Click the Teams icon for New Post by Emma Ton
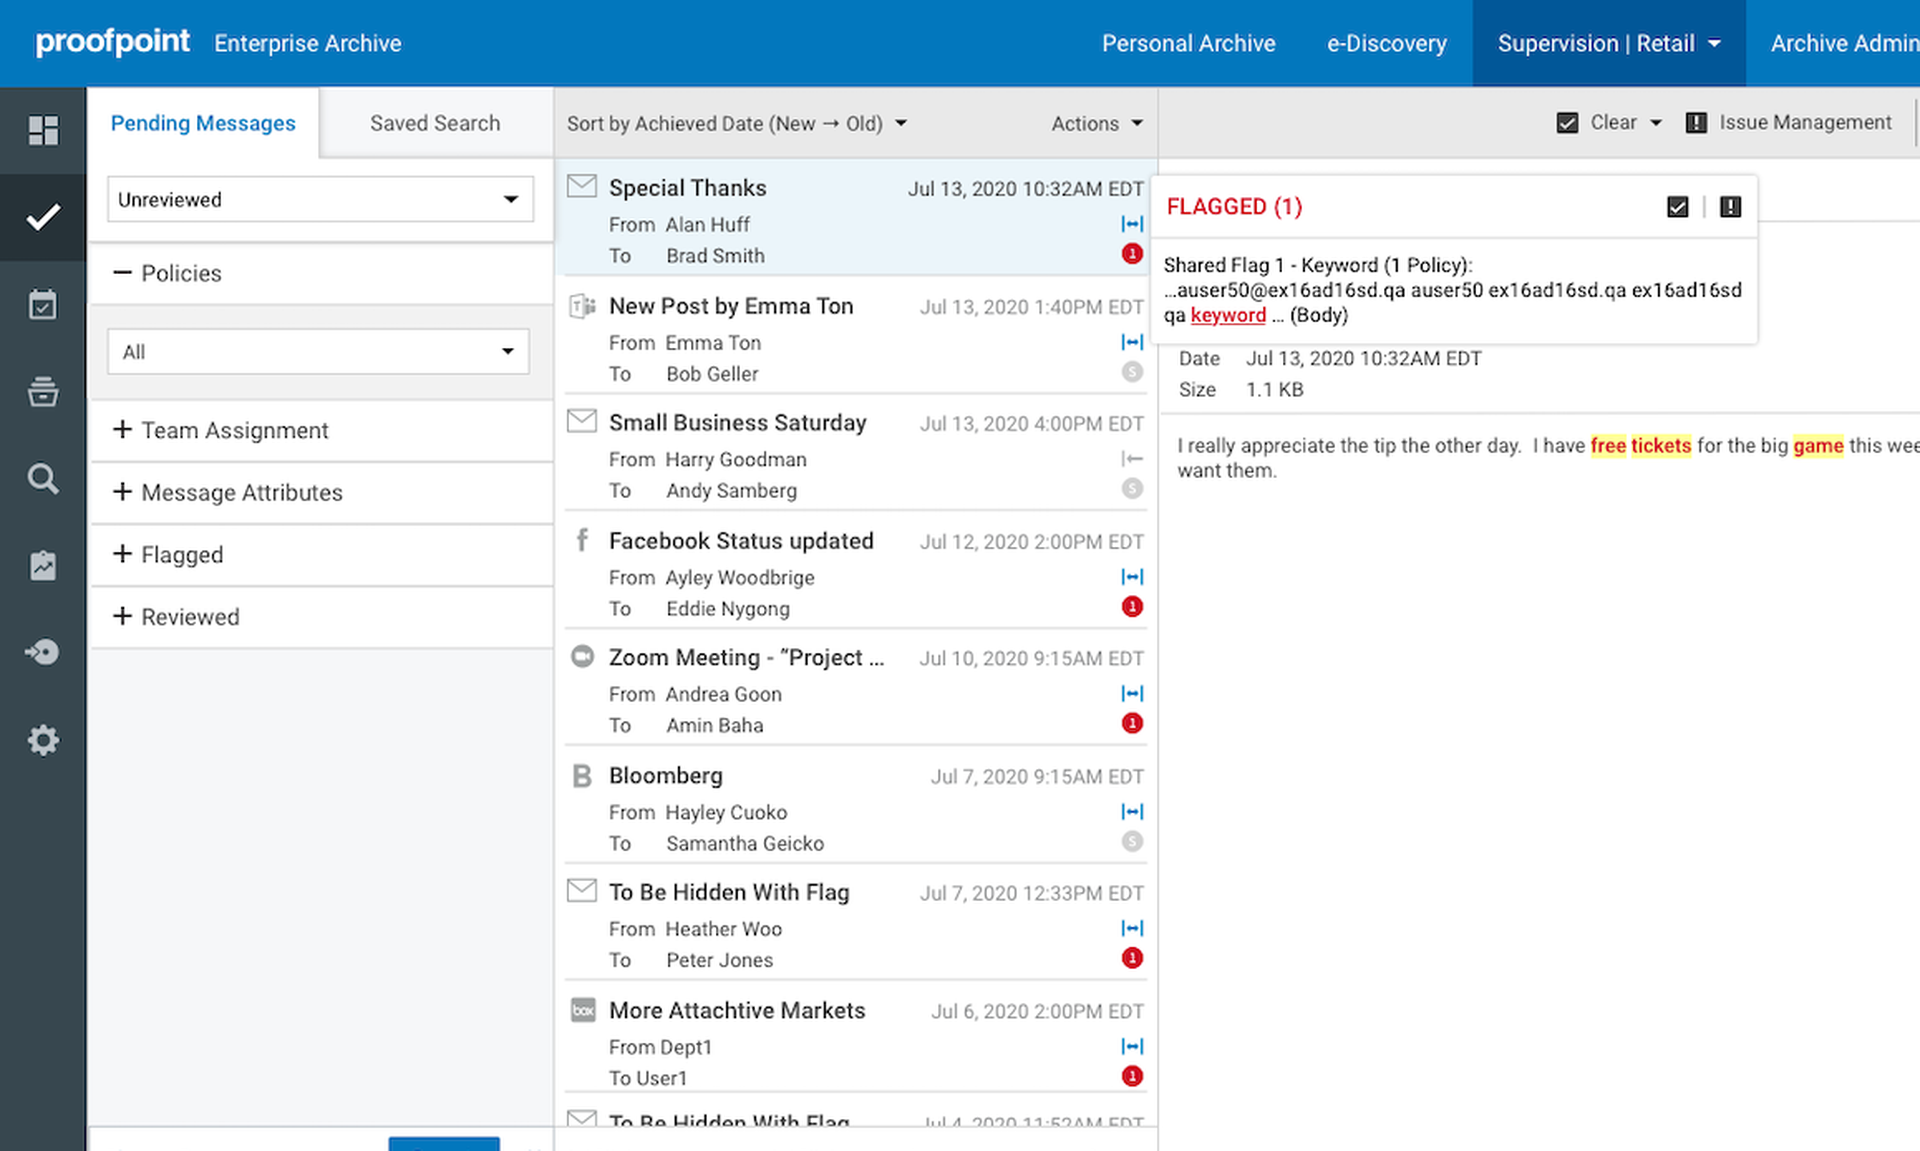Image resolution: width=1920 pixels, height=1151 pixels. click(x=582, y=305)
